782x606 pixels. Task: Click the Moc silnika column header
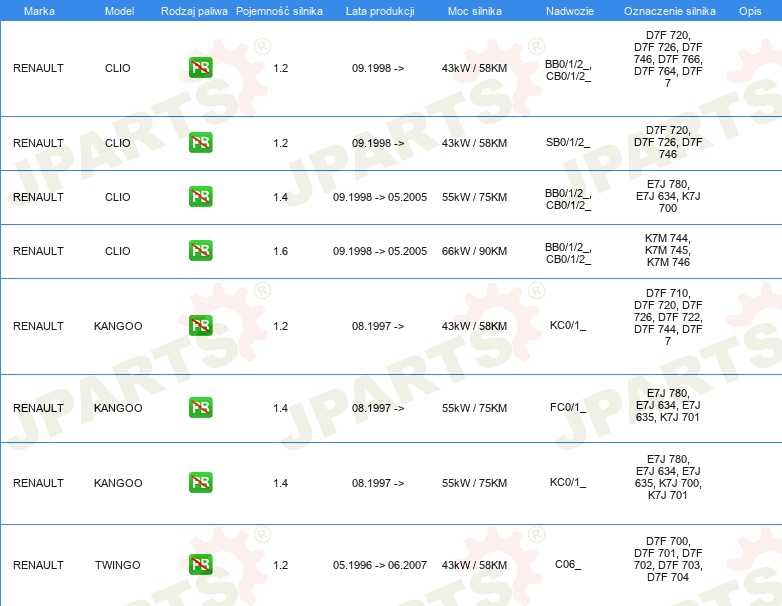point(475,11)
